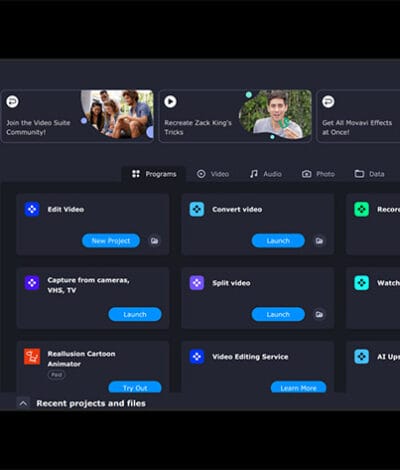Expand the Recent projects and files panel
Image resolution: width=400 pixels, height=470 pixels.
23,404
